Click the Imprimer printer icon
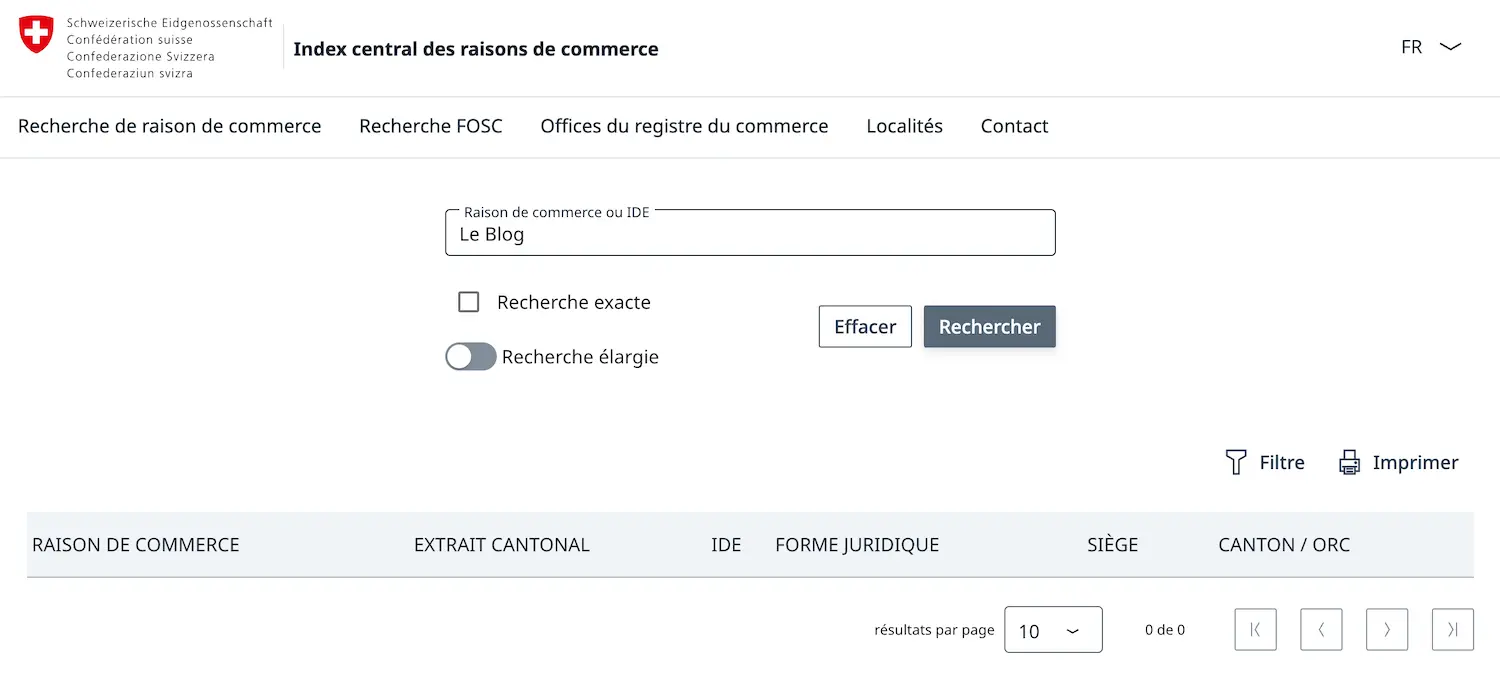The image size is (1500, 680). [x=1350, y=462]
